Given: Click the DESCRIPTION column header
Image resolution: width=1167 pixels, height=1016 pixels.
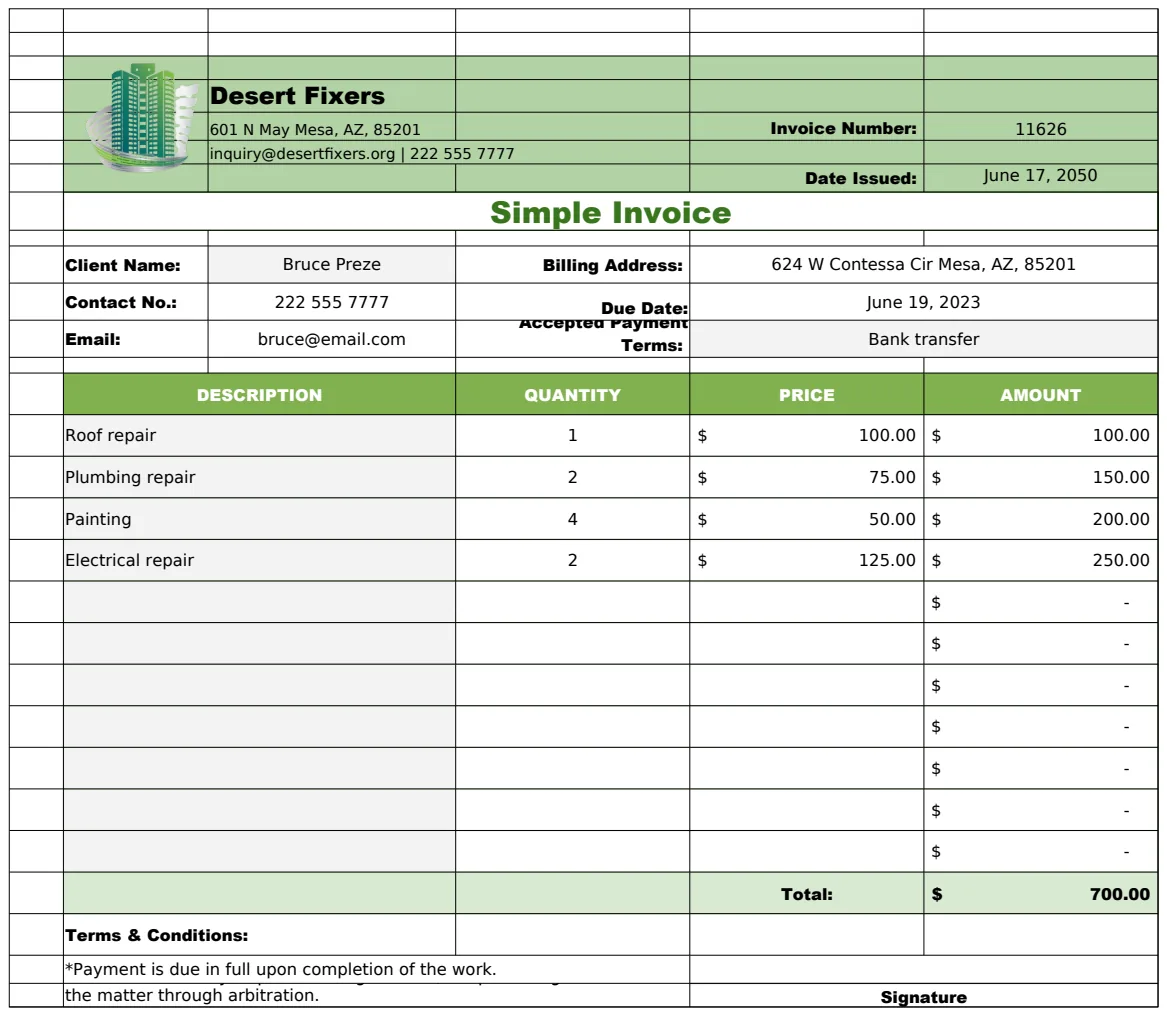Looking at the screenshot, I should [x=259, y=394].
